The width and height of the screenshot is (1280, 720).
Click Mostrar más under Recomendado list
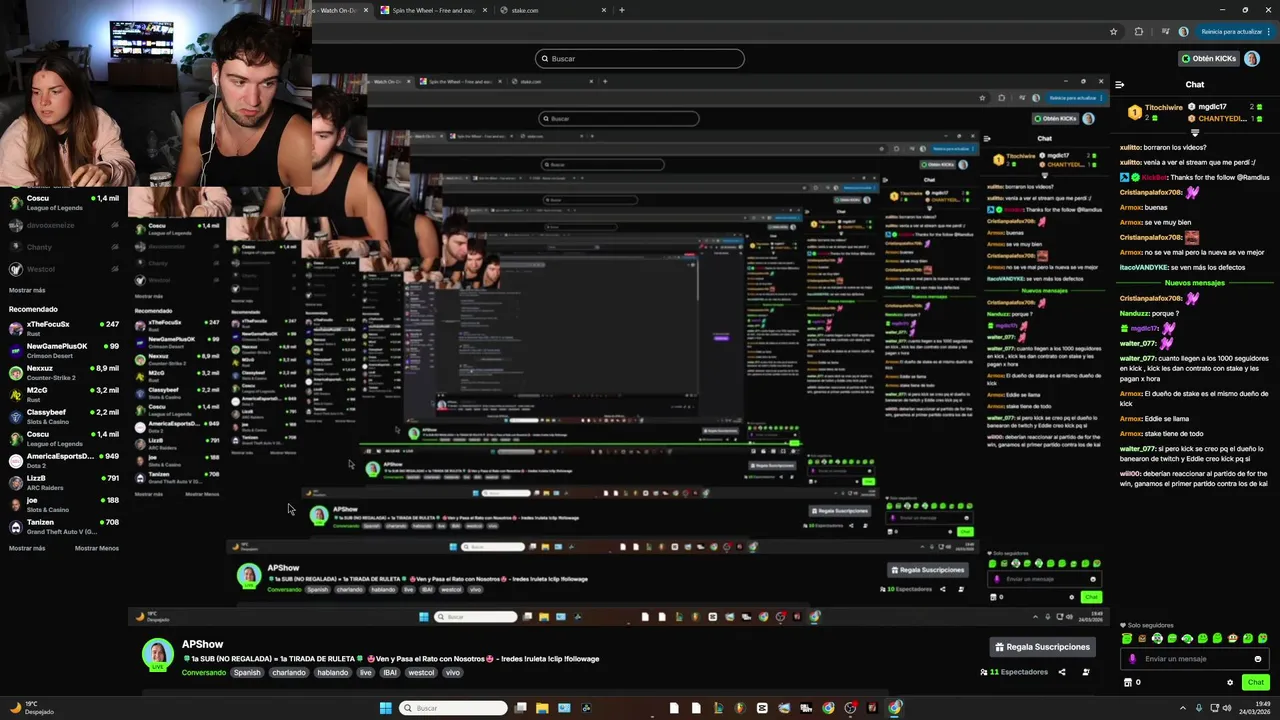pos(27,548)
